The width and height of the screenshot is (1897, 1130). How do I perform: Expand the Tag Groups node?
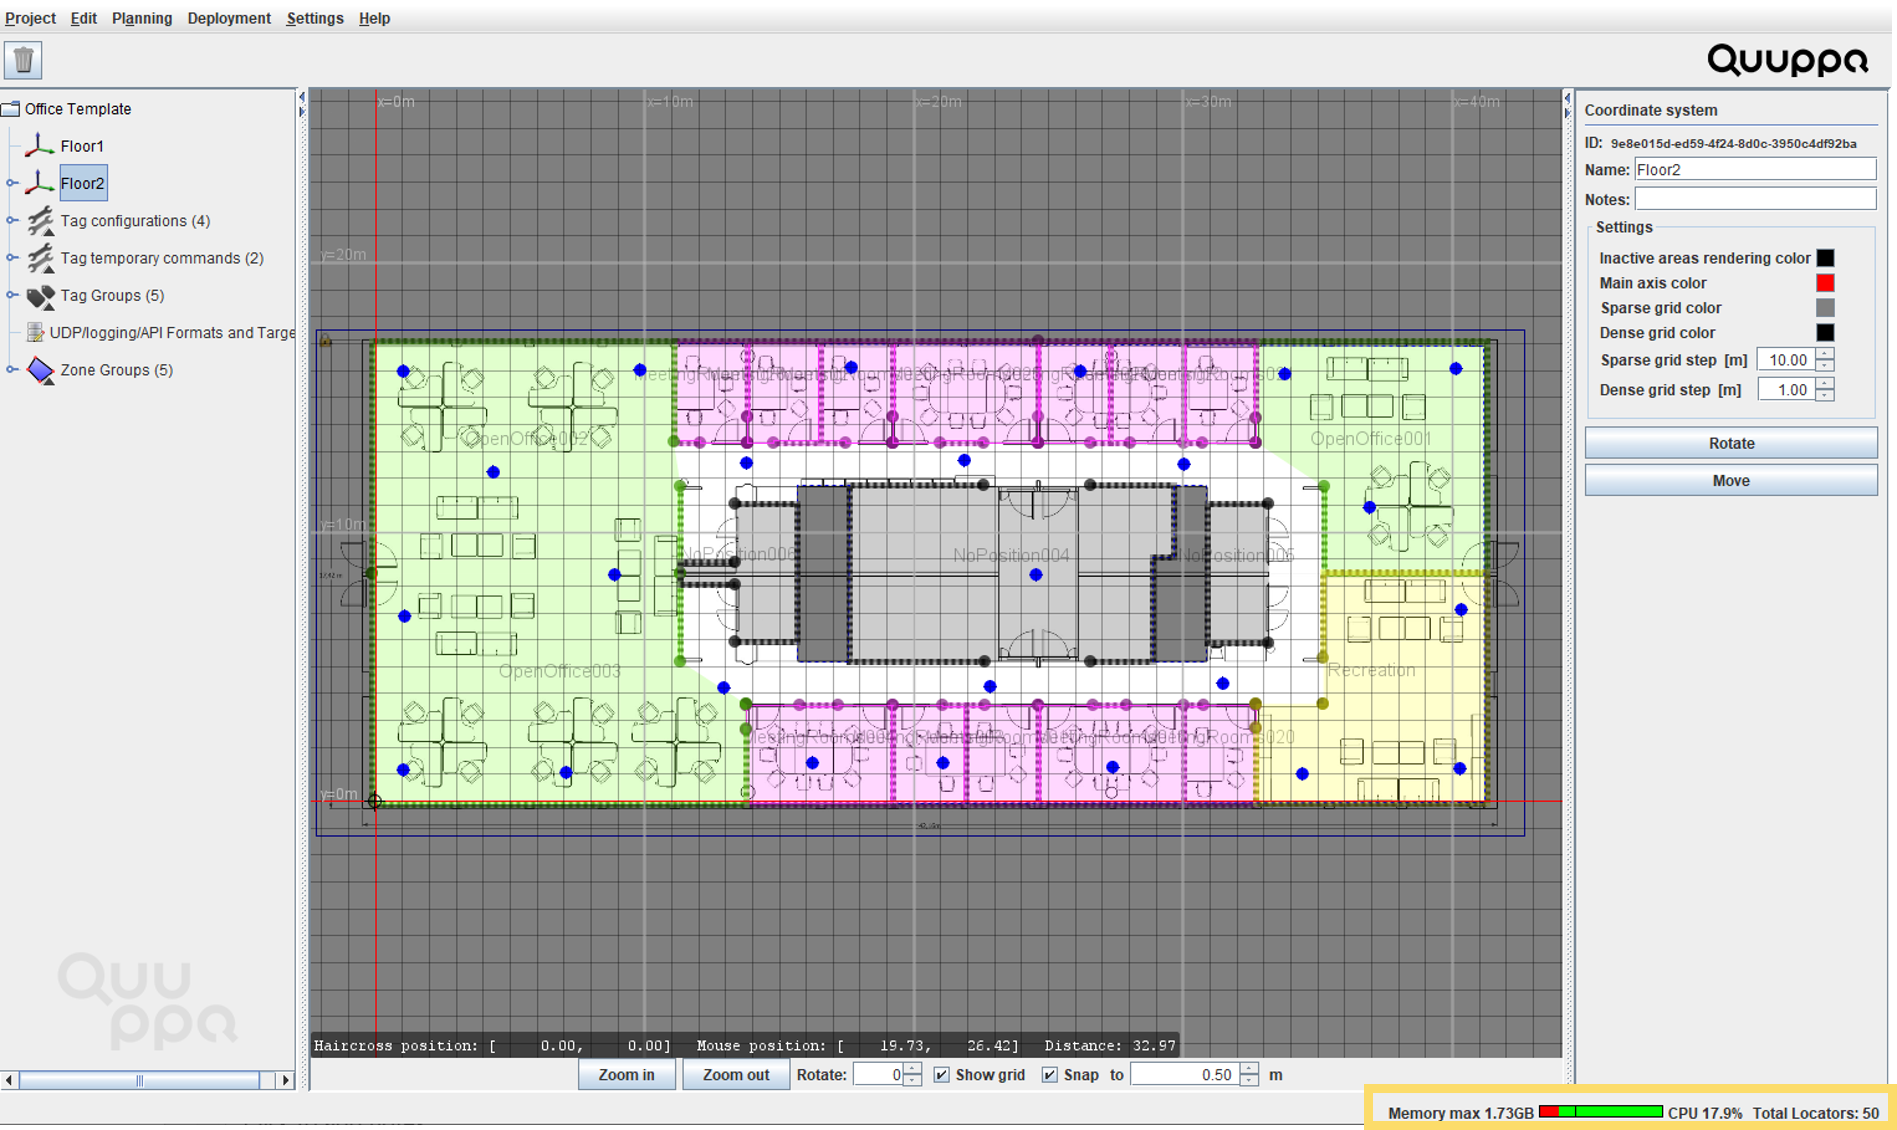(12, 295)
